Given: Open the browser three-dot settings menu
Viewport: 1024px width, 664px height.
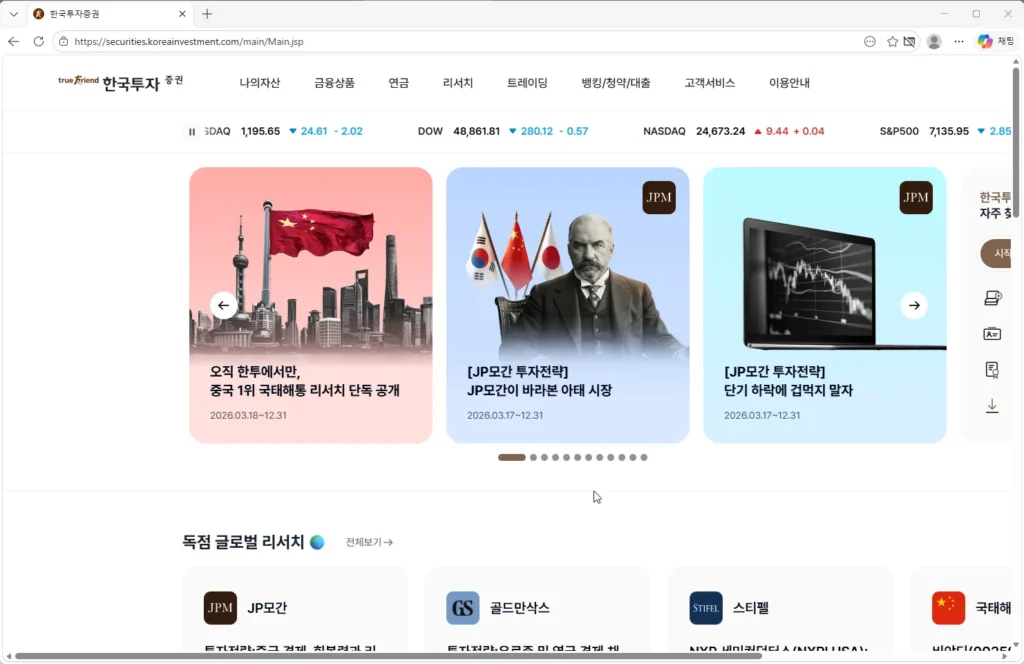Looking at the screenshot, I should pos(957,43).
